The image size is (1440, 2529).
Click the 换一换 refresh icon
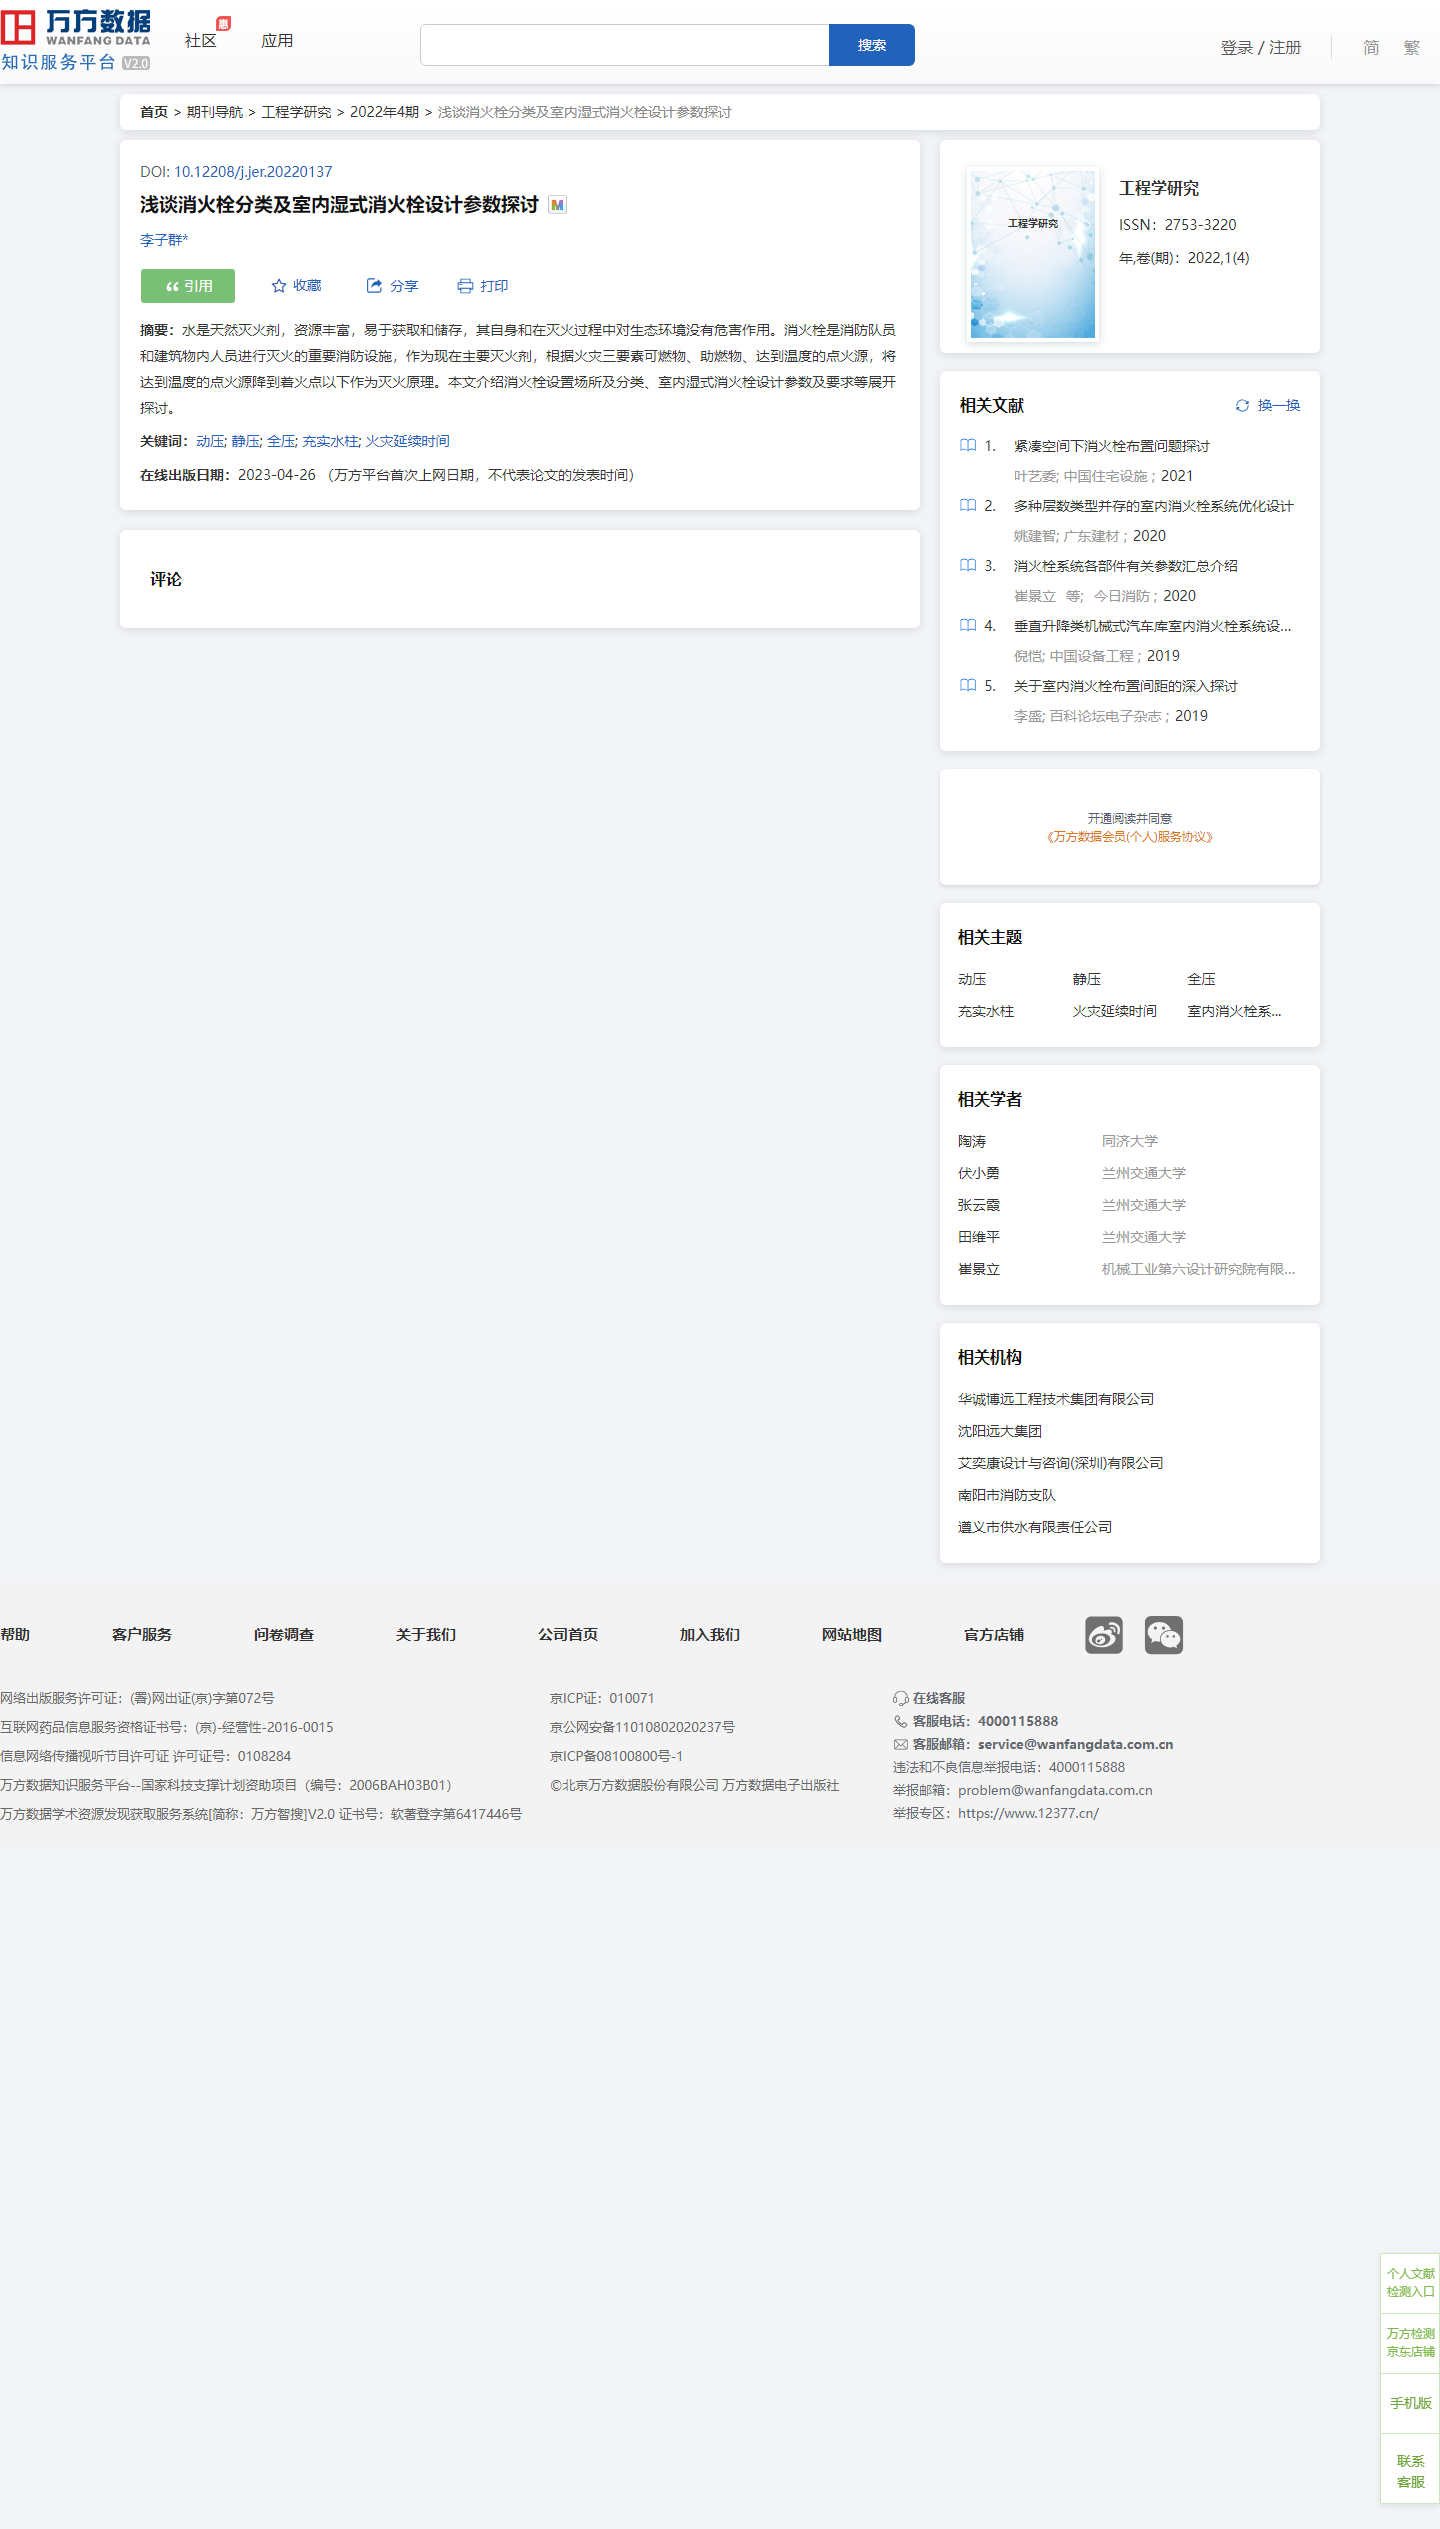(1242, 406)
